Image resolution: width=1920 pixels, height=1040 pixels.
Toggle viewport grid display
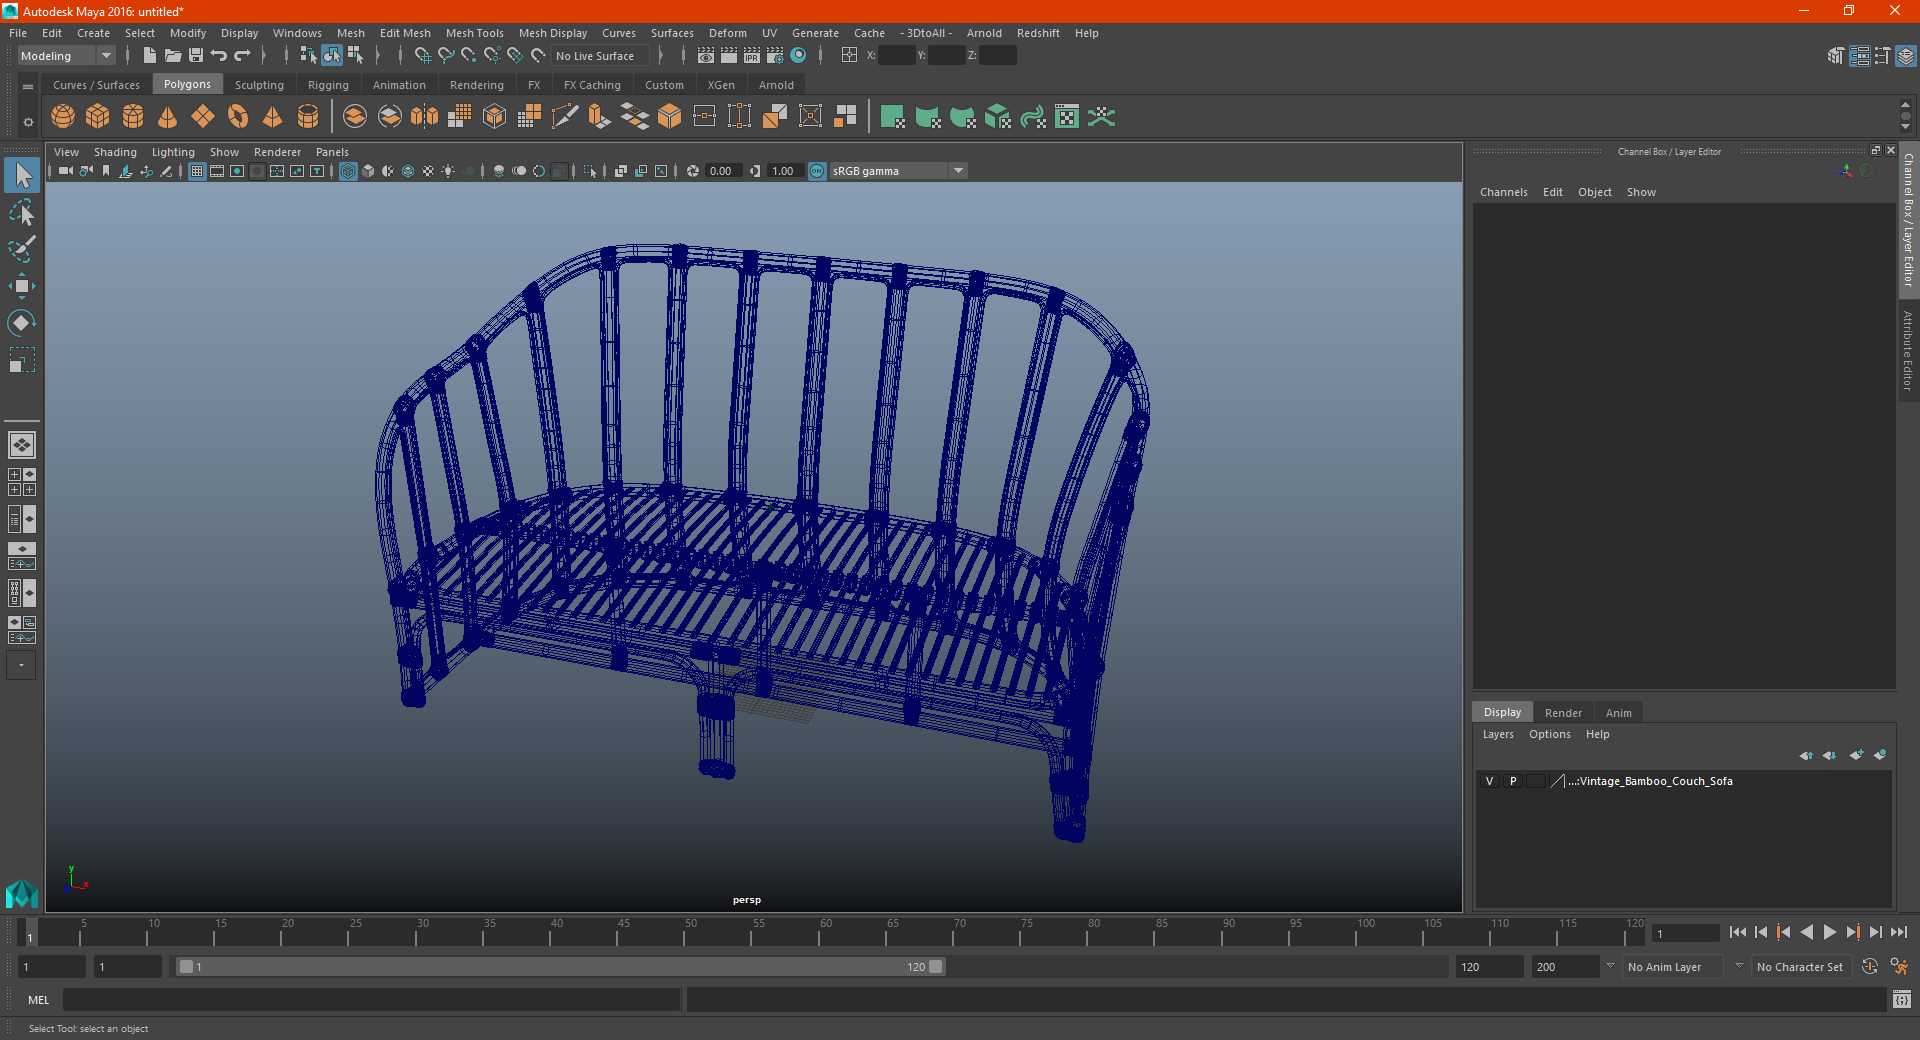[197, 171]
